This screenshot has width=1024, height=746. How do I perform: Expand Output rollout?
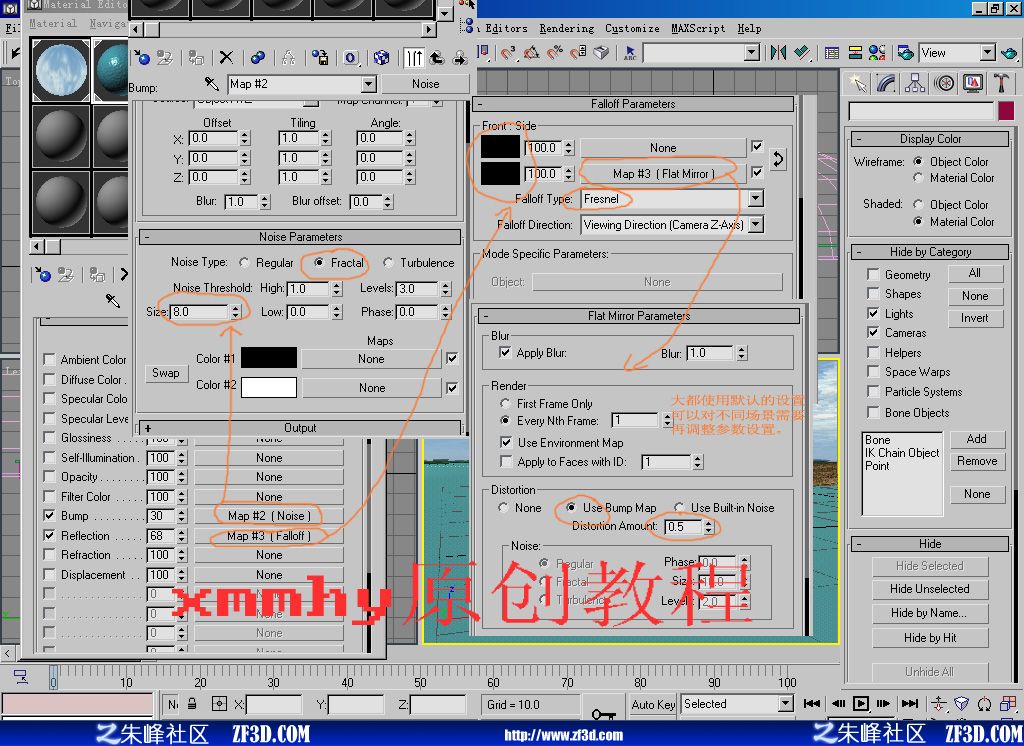(300, 428)
